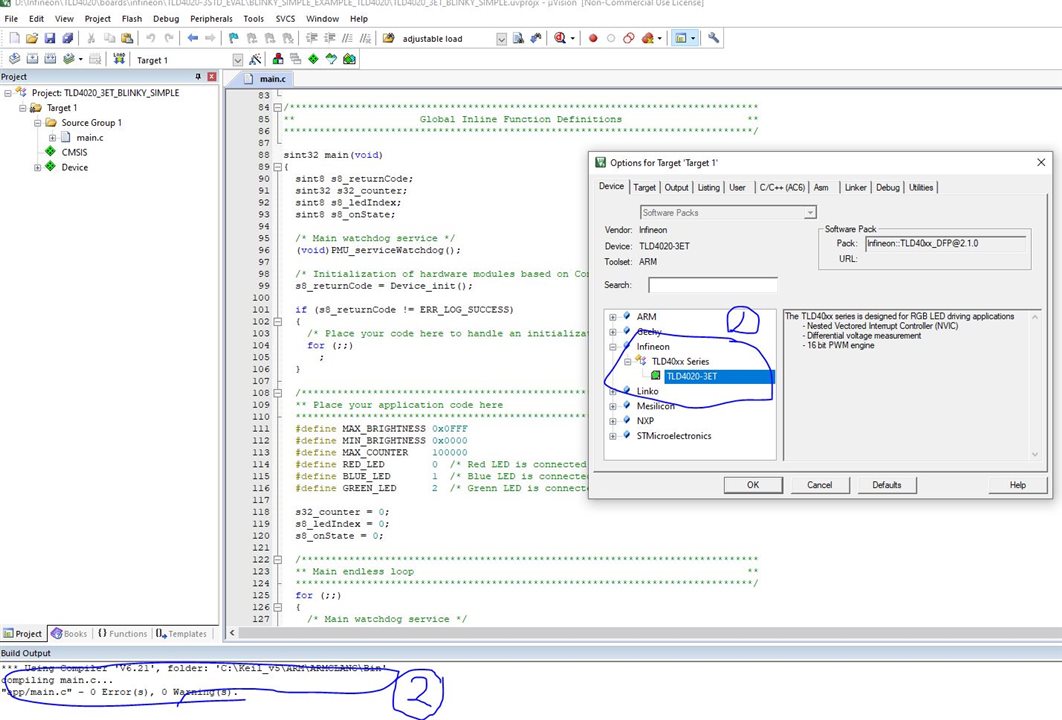Open the Flash menu
1062x720 pixels.
click(x=131, y=18)
